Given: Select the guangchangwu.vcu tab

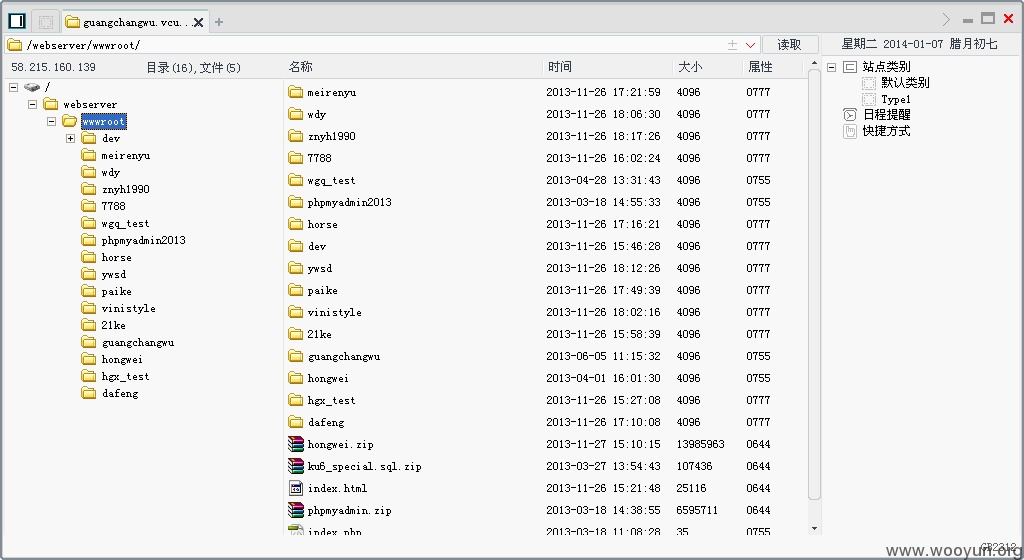Looking at the screenshot, I should (x=135, y=22).
